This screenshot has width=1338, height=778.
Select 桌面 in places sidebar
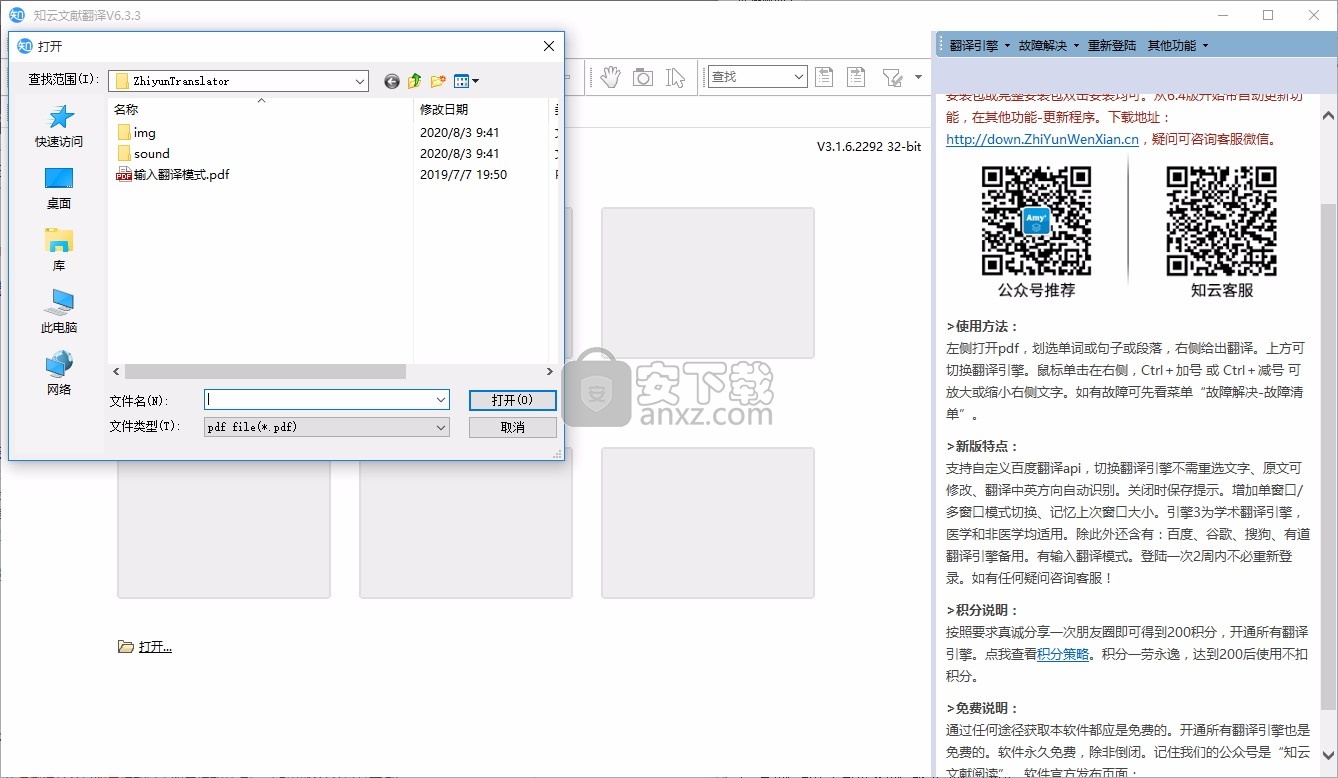[59, 189]
